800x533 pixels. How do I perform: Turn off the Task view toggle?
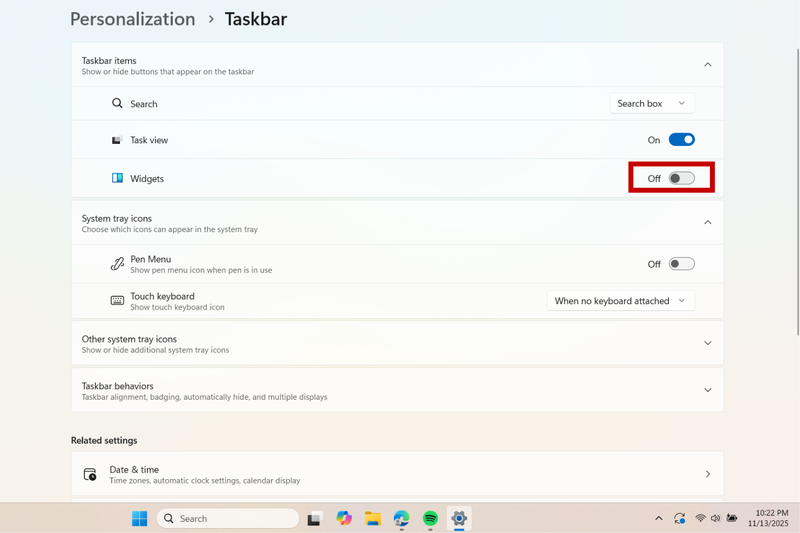tap(682, 140)
